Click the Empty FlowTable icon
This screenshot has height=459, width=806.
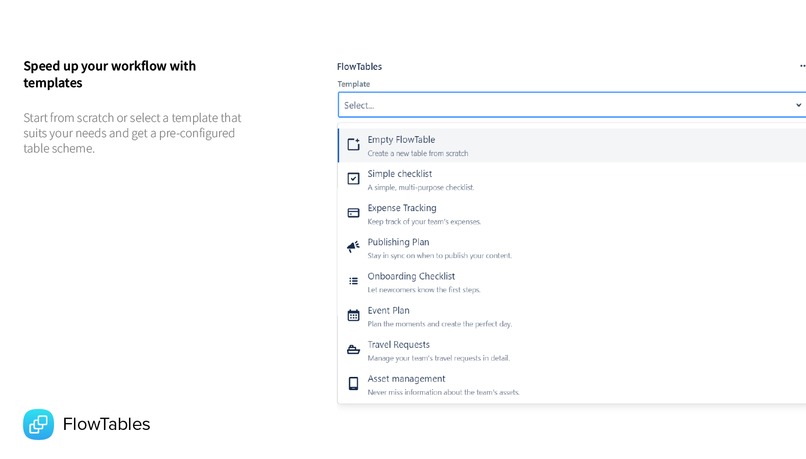pyautogui.click(x=353, y=144)
